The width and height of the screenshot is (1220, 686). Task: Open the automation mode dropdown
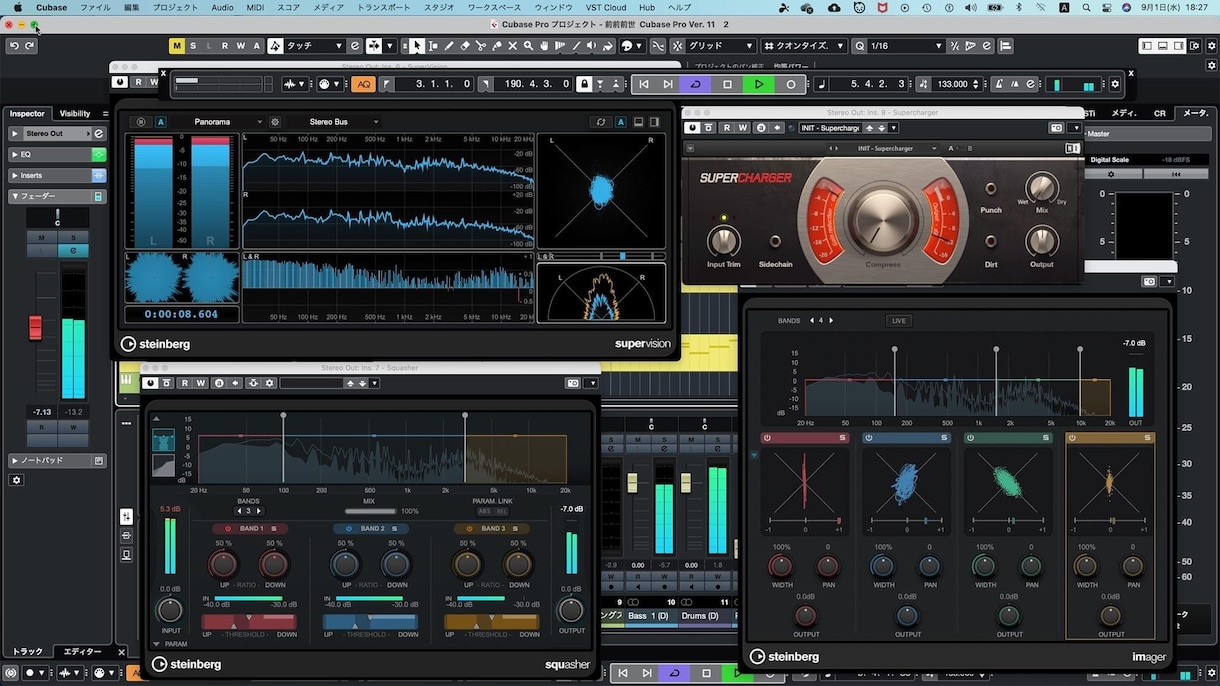(x=315, y=46)
